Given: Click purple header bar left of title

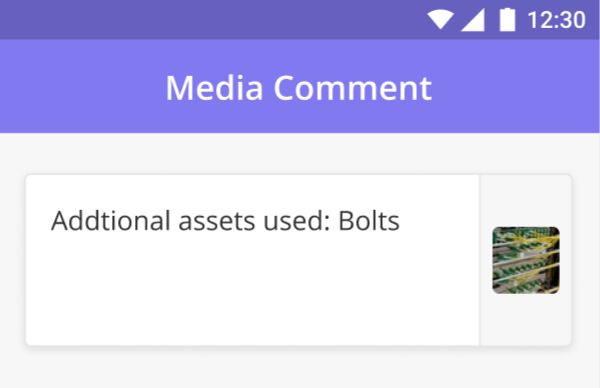Looking at the screenshot, I should [82, 86].
